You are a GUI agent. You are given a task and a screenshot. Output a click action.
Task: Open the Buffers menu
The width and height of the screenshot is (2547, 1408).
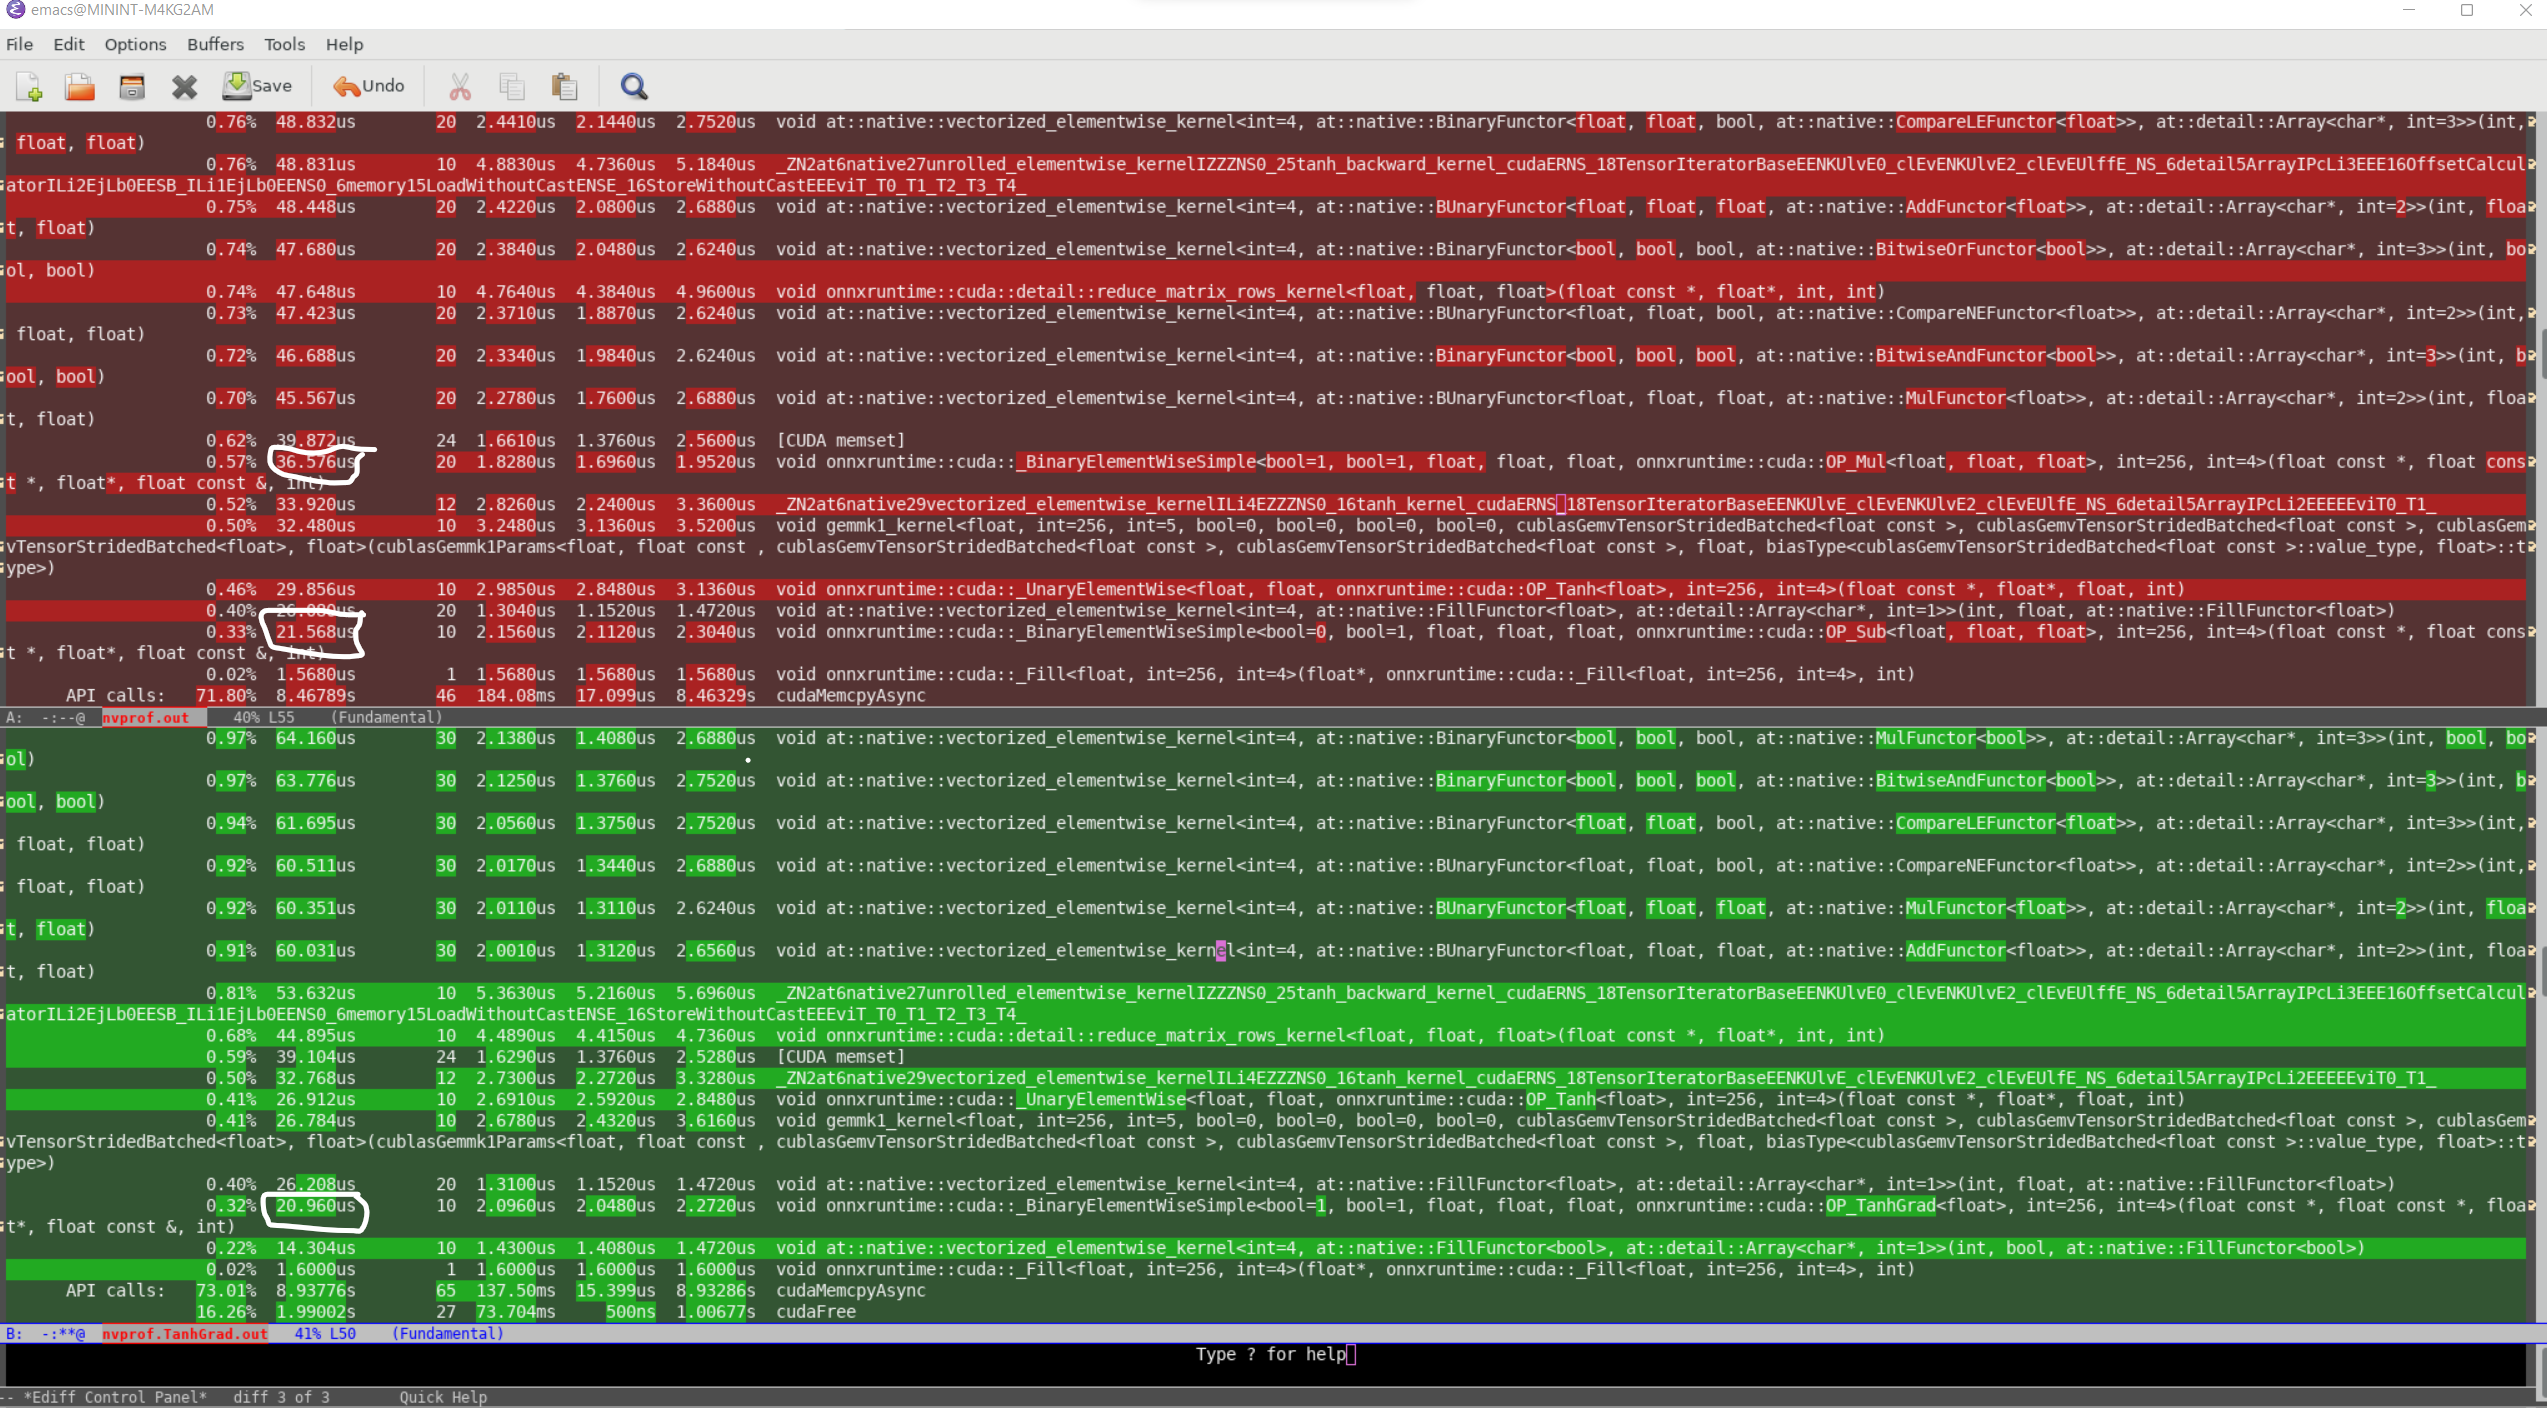(215, 44)
